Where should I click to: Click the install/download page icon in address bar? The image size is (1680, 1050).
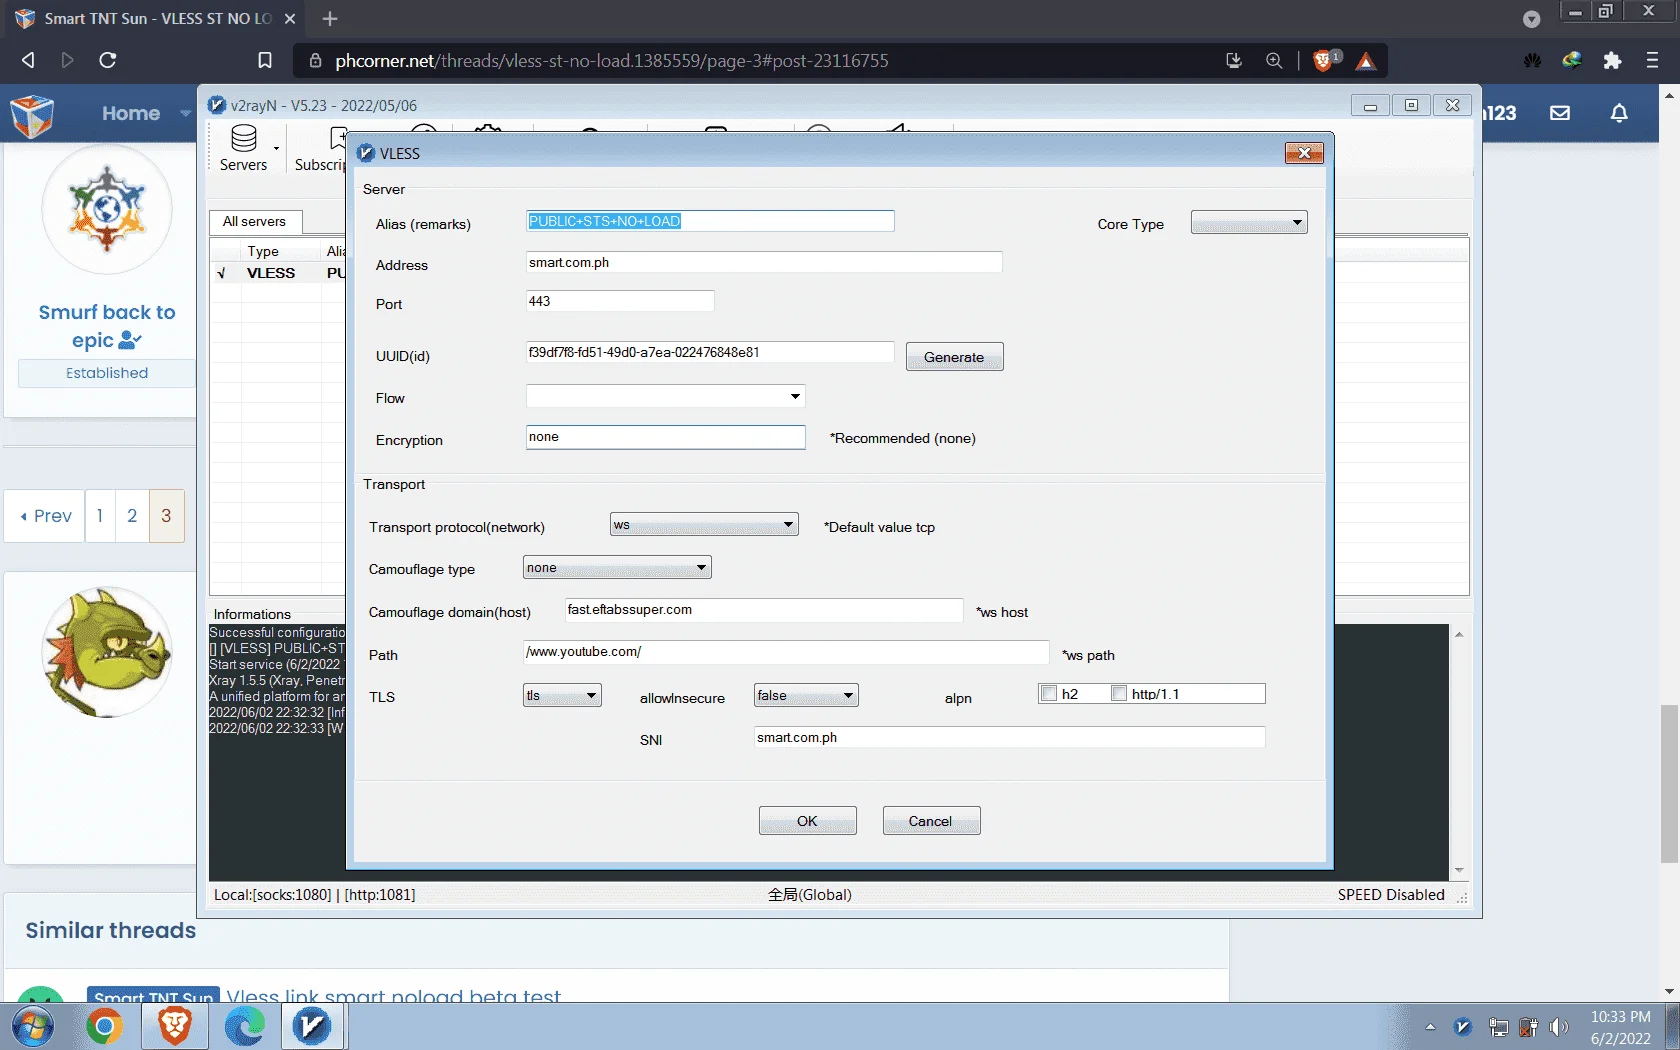click(x=1234, y=61)
